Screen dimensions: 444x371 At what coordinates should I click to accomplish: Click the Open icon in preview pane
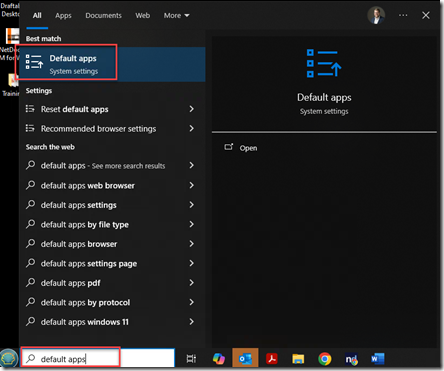coord(229,147)
